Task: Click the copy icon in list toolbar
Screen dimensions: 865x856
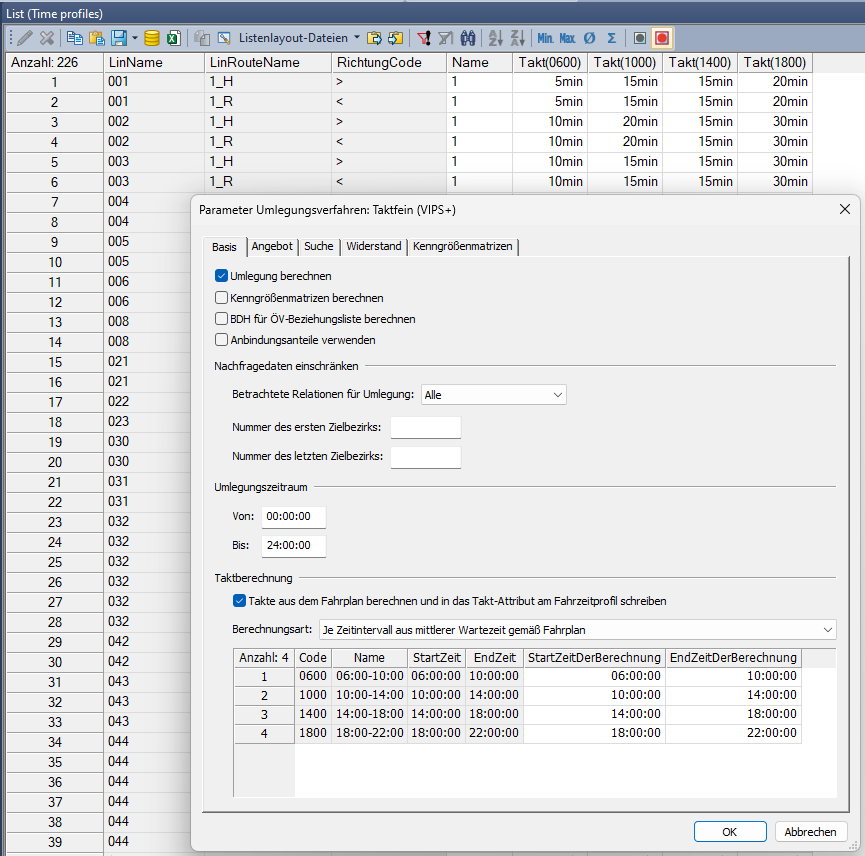Action: pyautogui.click(x=74, y=38)
